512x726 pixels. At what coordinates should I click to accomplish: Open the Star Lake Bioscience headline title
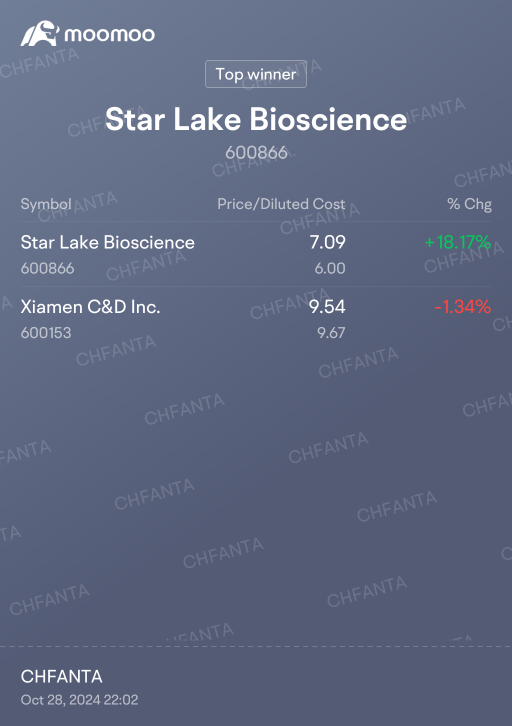tap(256, 119)
